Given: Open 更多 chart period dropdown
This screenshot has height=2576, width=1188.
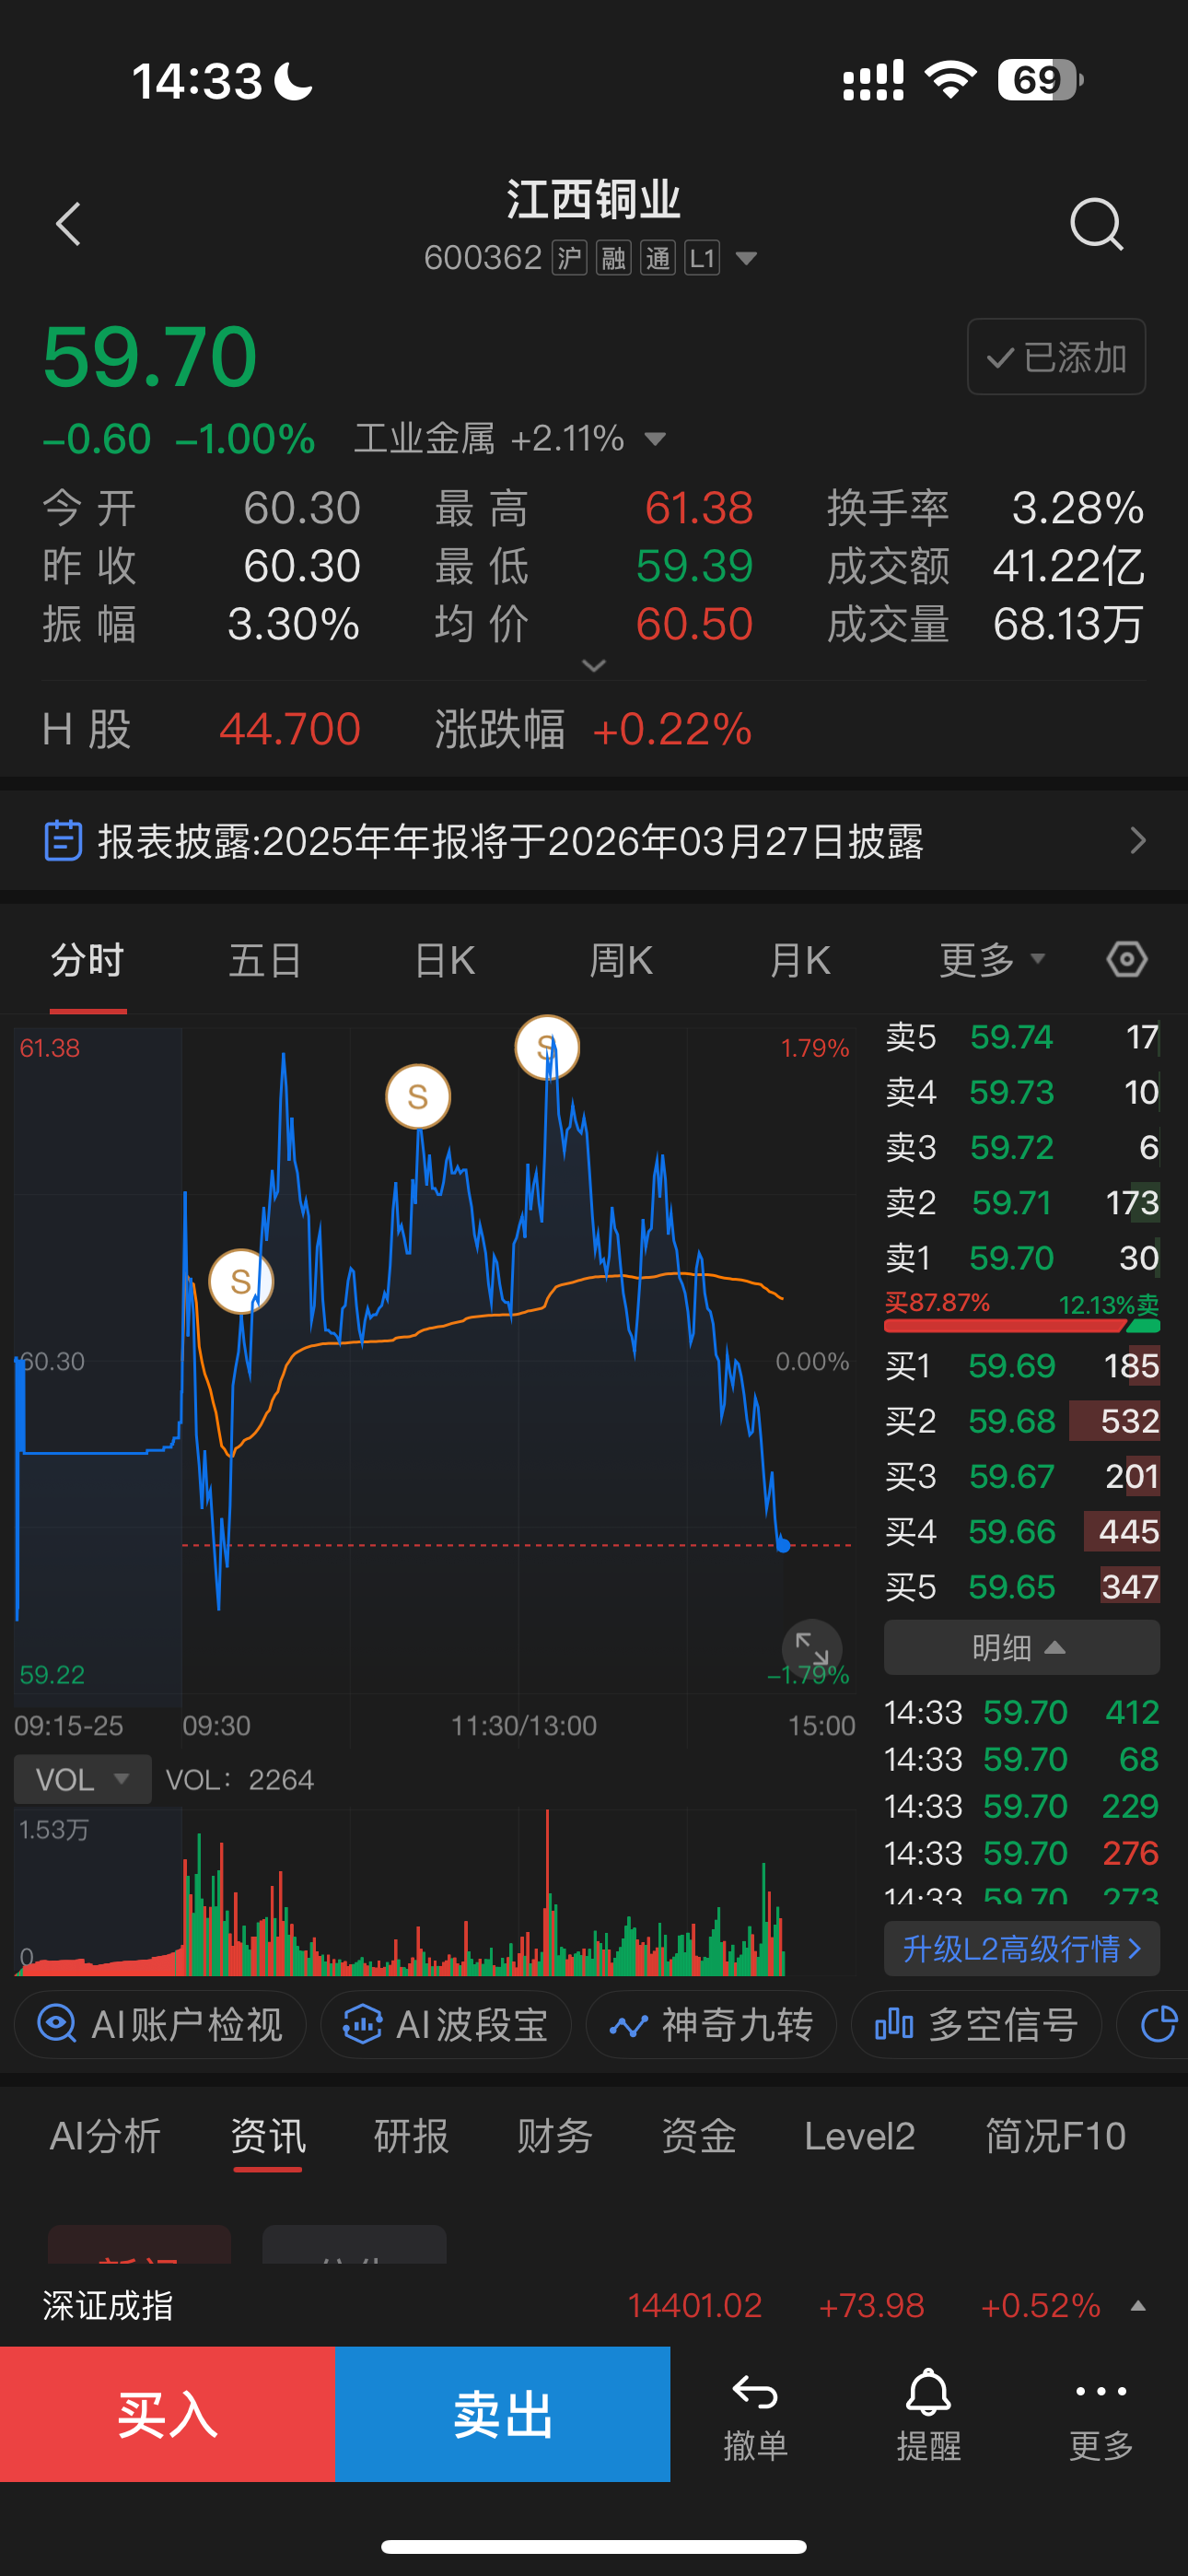Looking at the screenshot, I should tap(993, 960).
